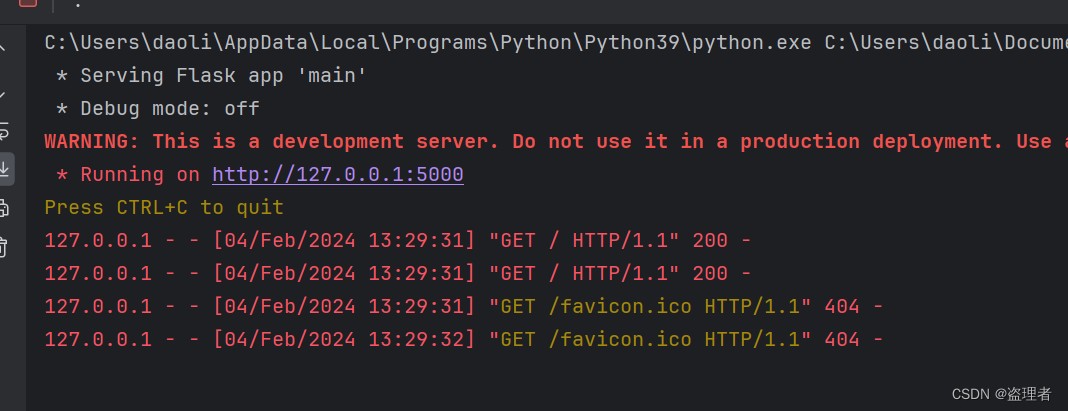Click the "Debug mode: off" line
This screenshot has height=411, width=1068.
(158, 108)
